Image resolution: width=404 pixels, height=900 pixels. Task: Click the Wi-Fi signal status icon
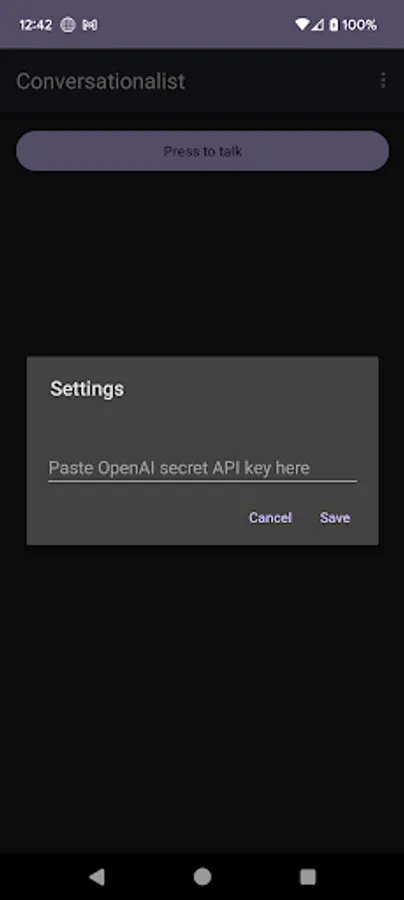click(302, 25)
